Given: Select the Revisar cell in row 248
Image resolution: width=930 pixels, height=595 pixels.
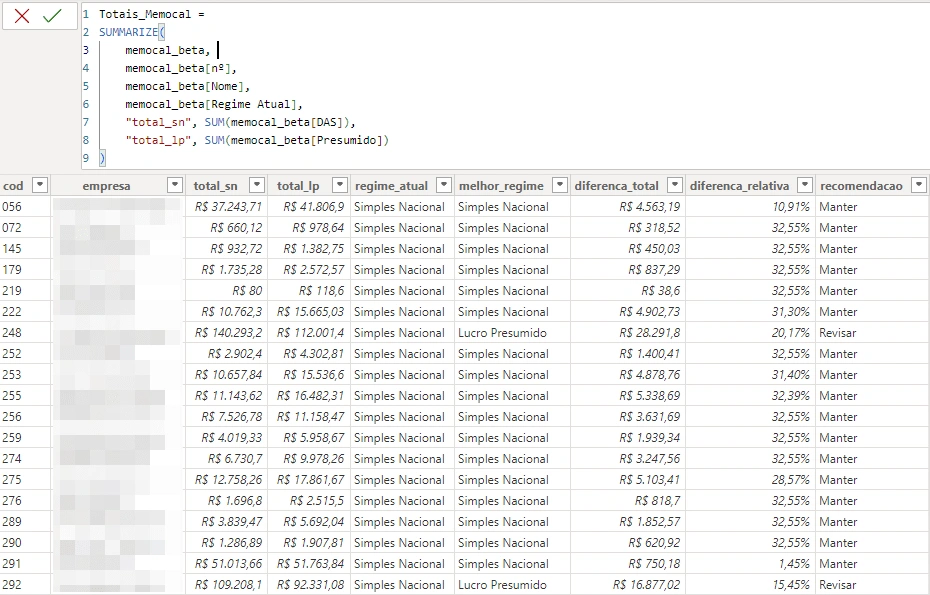Looking at the screenshot, I should [x=839, y=333].
